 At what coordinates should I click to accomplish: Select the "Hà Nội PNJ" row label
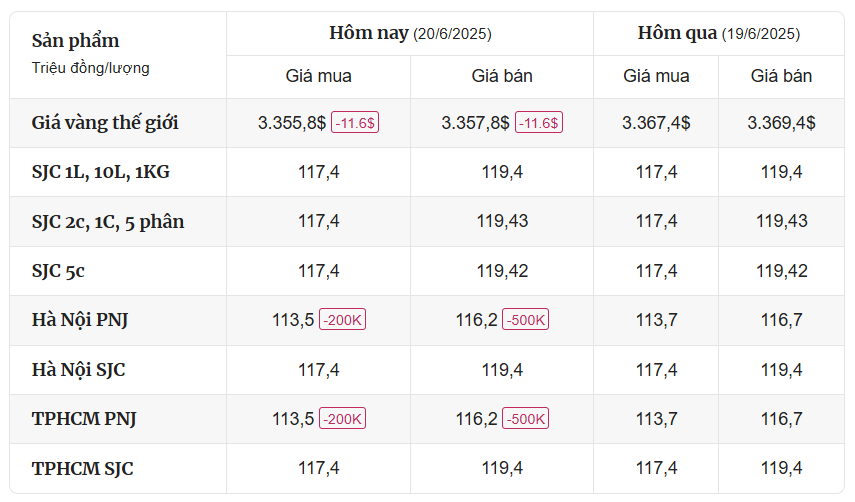coord(80,320)
